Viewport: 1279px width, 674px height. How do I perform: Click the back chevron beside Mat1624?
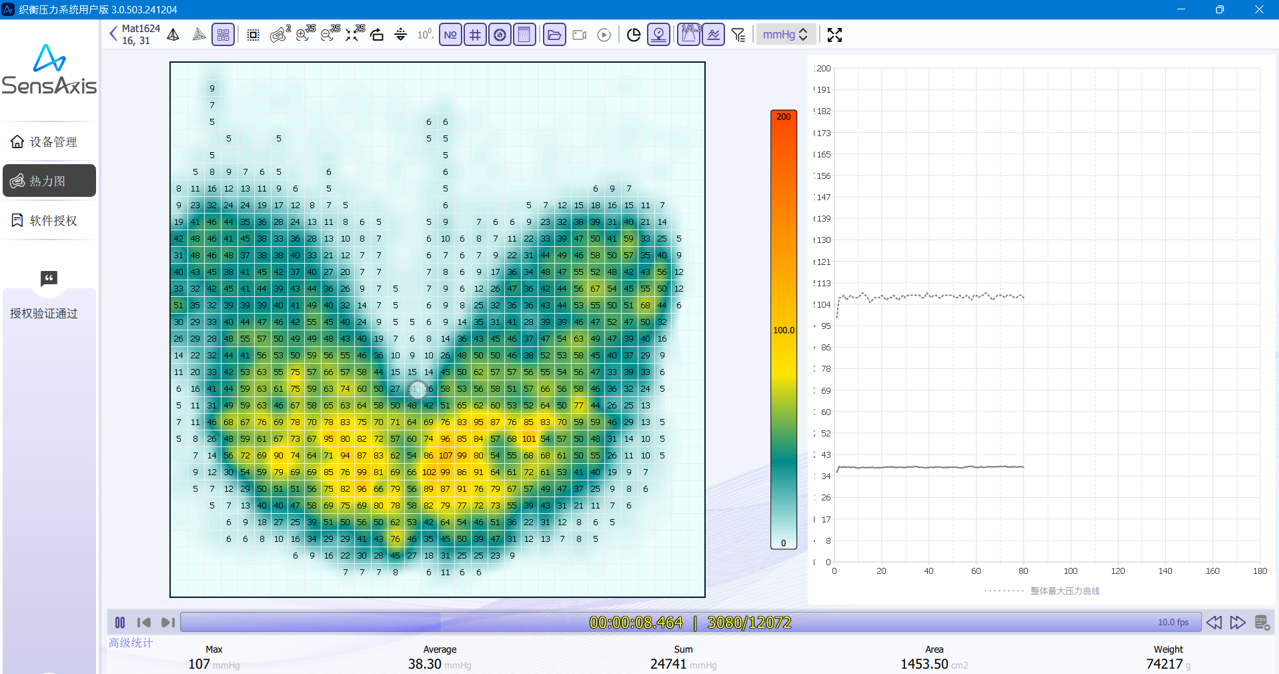pos(113,34)
